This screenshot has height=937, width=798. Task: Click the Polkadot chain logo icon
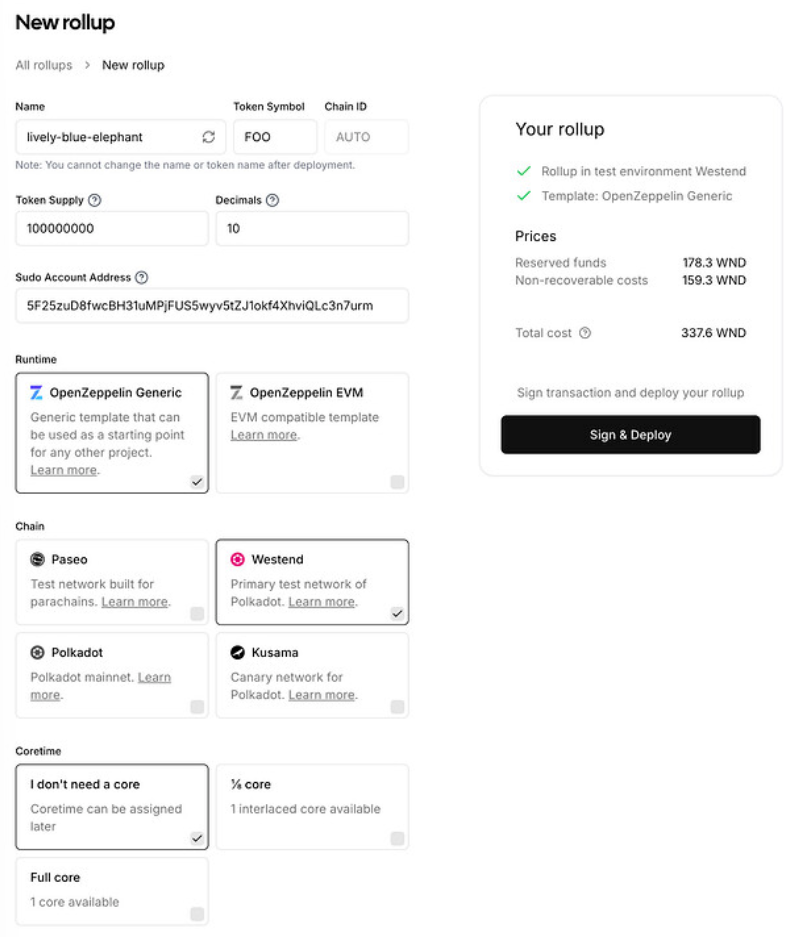tap(38, 653)
